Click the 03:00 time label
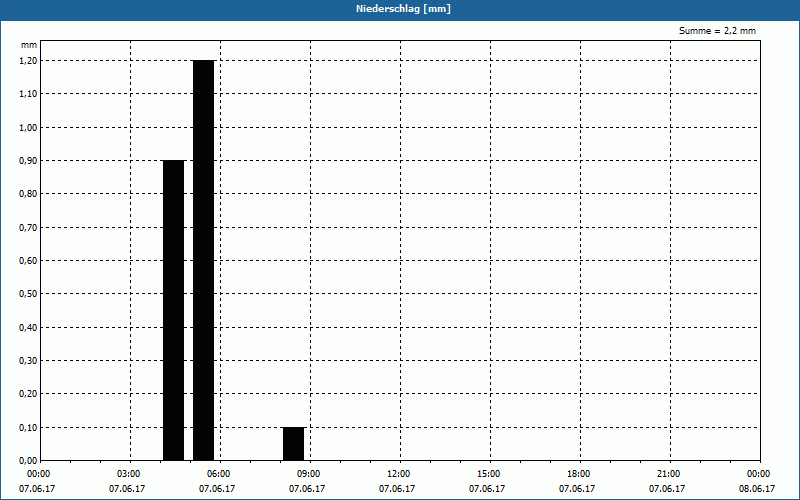This screenshot has height=500, width=800. click(129, 474)
